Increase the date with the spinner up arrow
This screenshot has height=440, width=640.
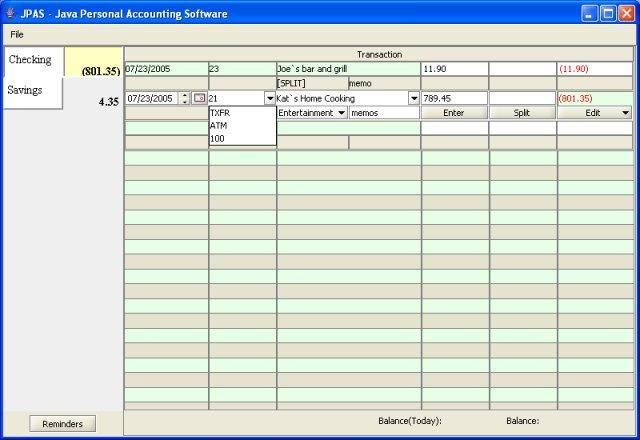click(x=185, y=96)
